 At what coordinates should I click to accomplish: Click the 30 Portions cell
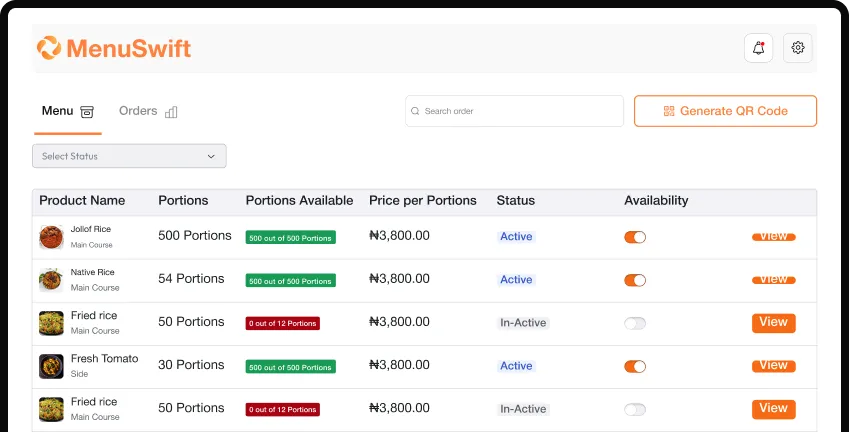click(191, 365)
